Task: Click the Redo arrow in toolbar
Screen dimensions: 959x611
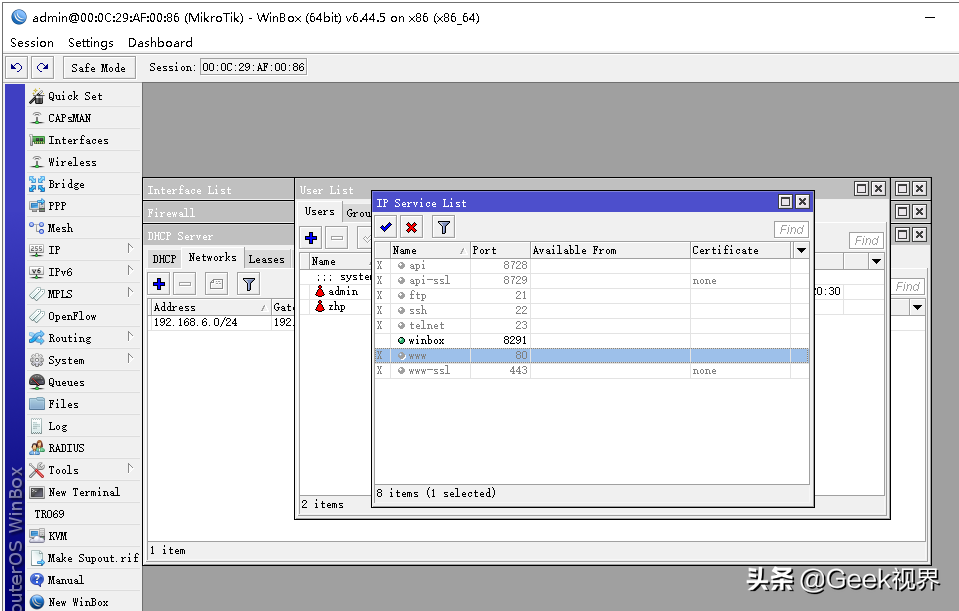Action: 42,67
